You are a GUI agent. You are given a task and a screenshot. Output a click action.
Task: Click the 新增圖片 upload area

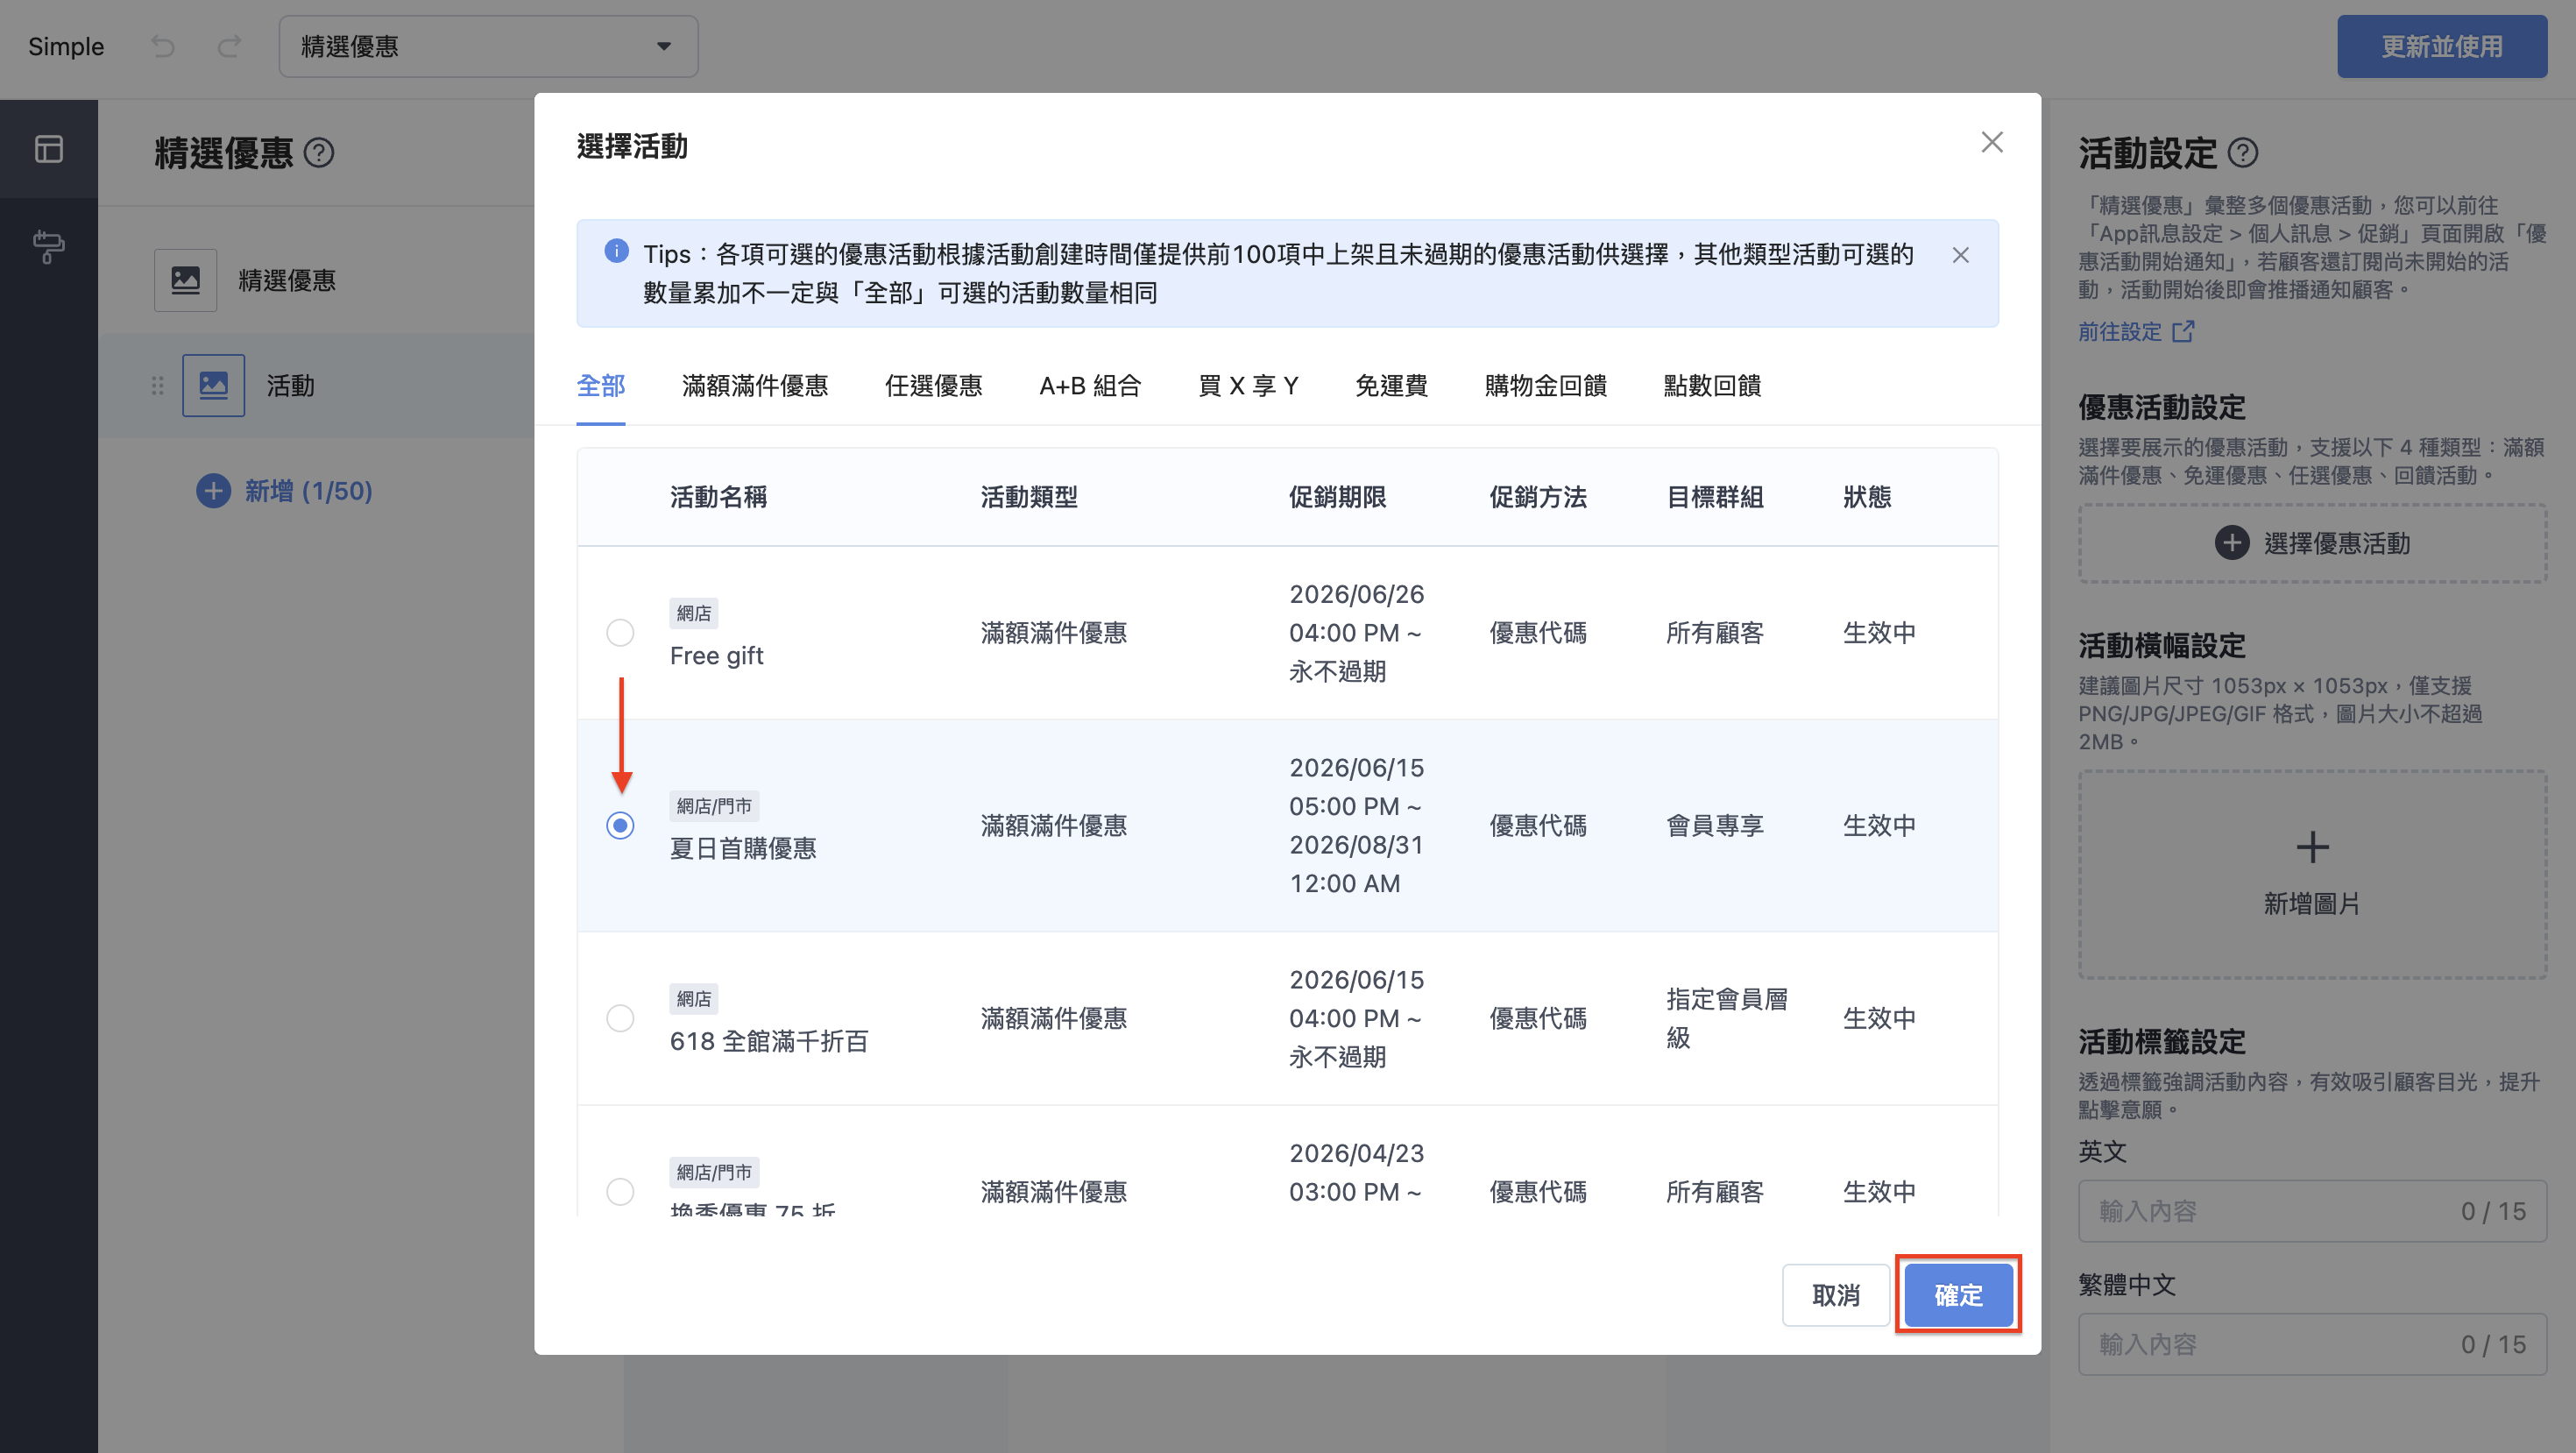tap(2312, 874)
